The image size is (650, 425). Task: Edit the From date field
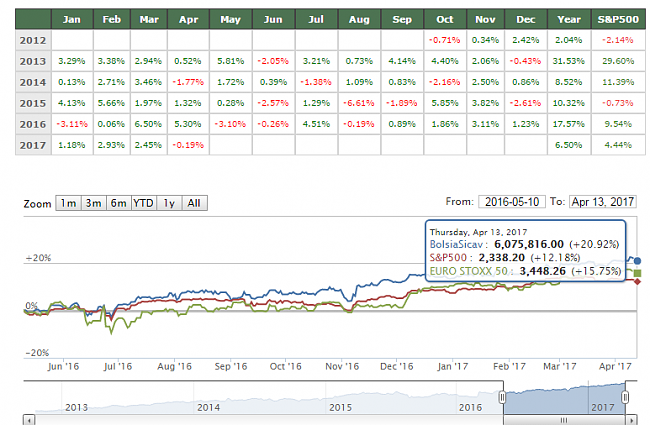tap(512, 202)
